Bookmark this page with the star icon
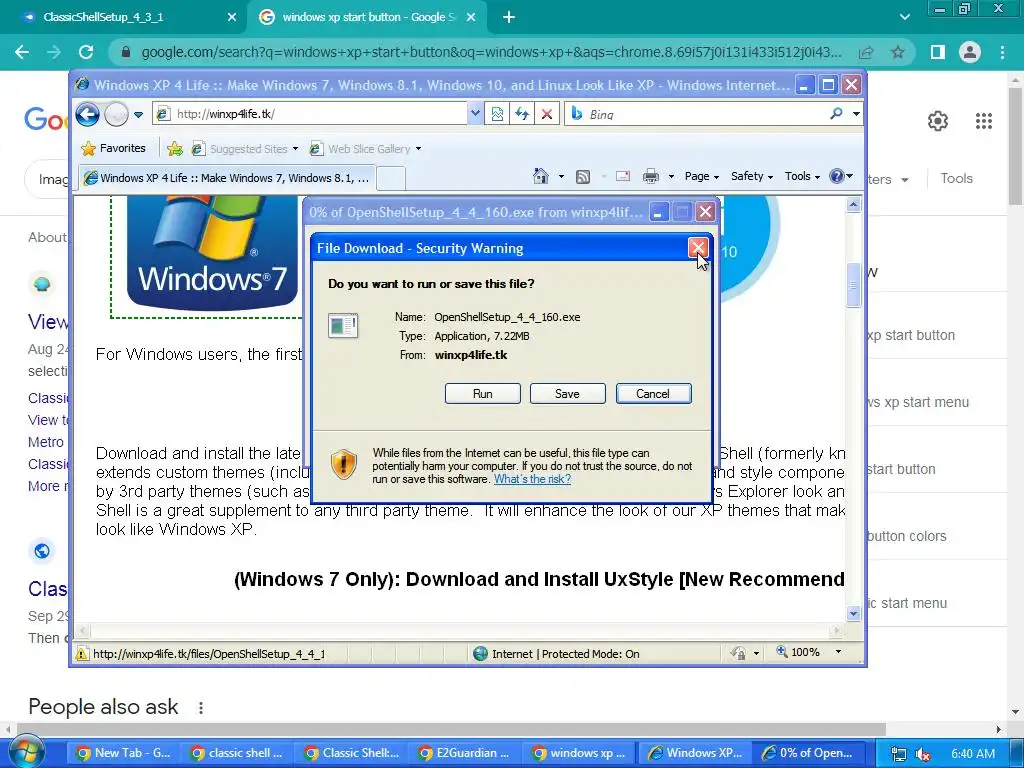Viewport: 1024px width, 768px height. pos(898,52)
